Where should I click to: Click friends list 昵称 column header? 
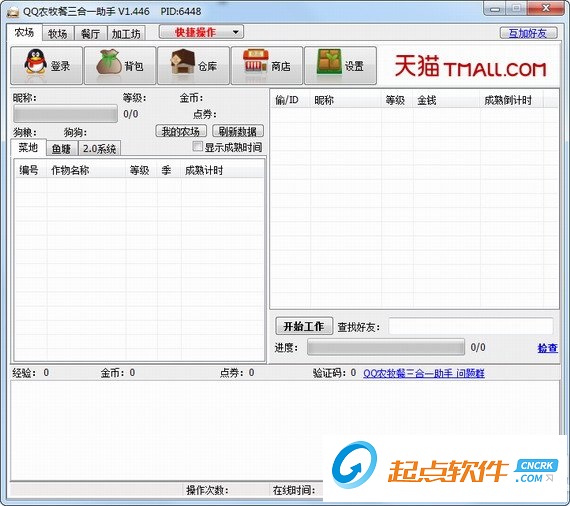(346, 100)
